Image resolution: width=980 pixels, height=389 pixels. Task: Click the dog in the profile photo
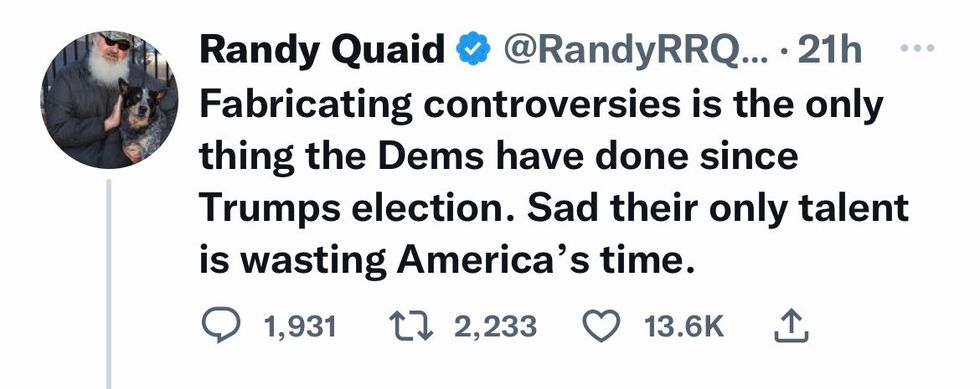pyautogui.click(x=142, y=119)
